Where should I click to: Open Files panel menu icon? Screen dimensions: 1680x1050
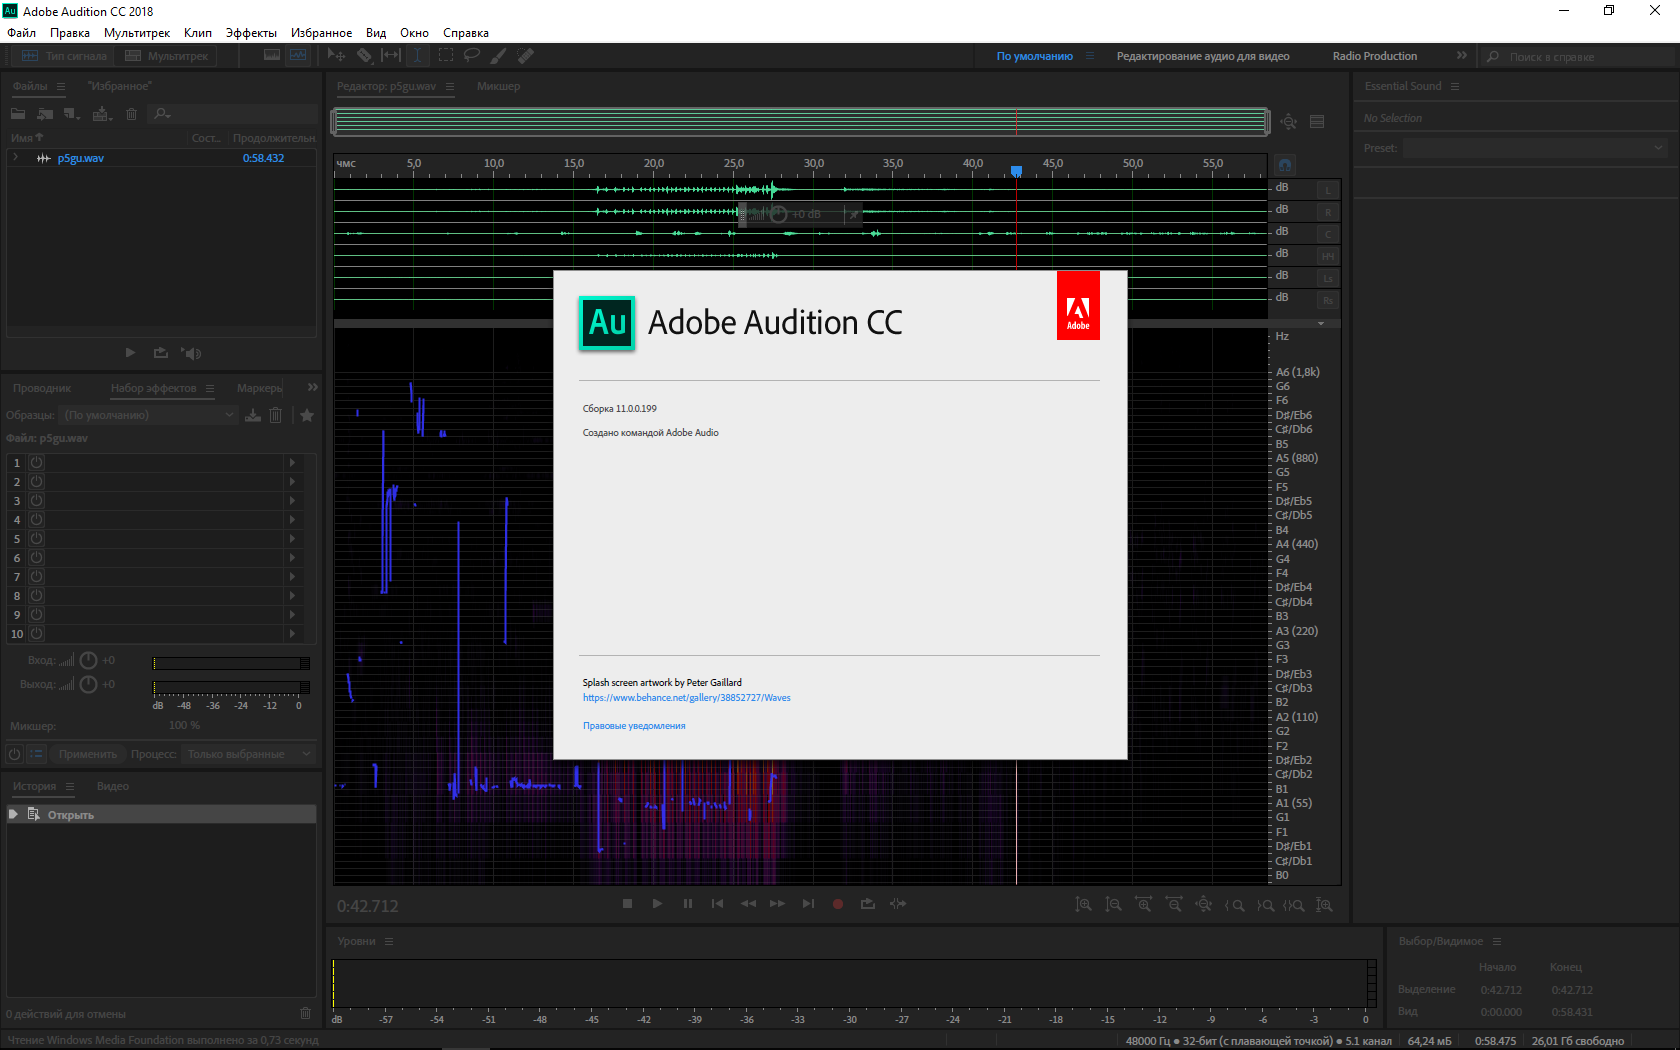tap(61, 86)
